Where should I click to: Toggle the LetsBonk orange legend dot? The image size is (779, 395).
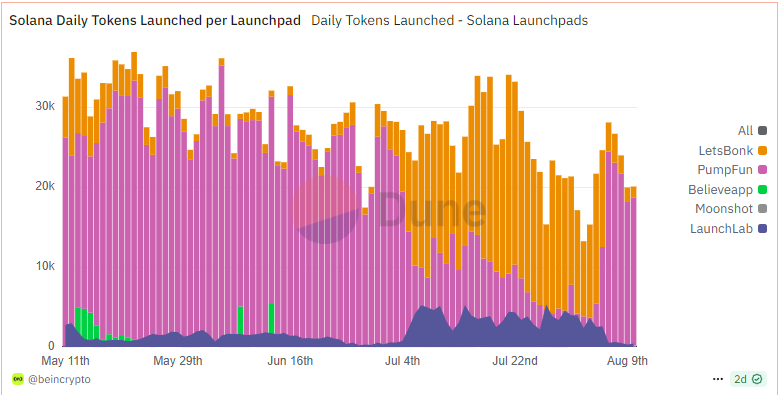pyautogui.click(x=763, y=151)
